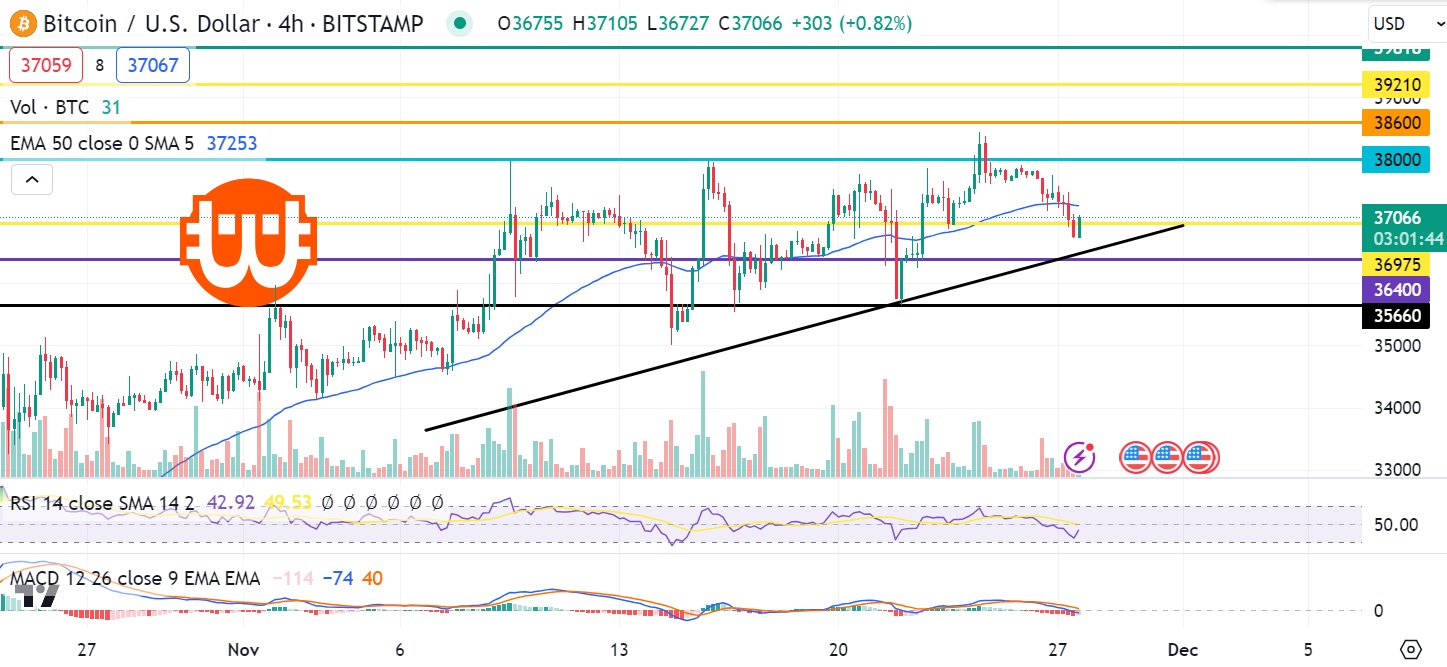
Task: Select the purple horizontal line on chart
Action: pos(680,259)
